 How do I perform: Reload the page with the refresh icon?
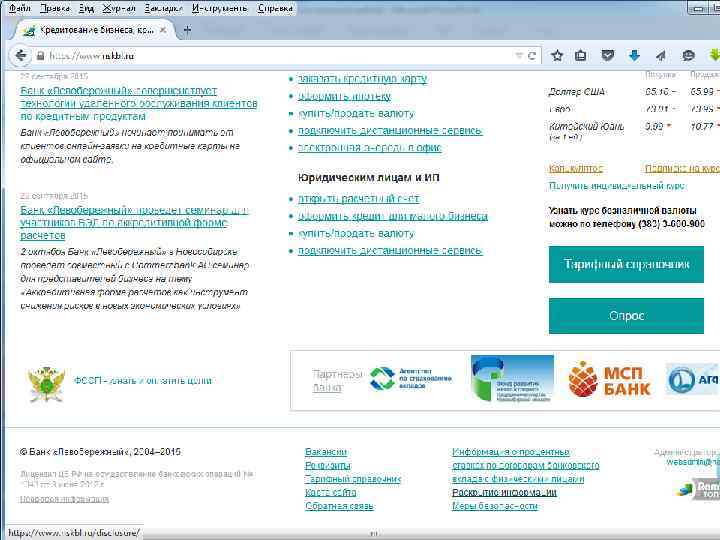[x=532, y=56]
